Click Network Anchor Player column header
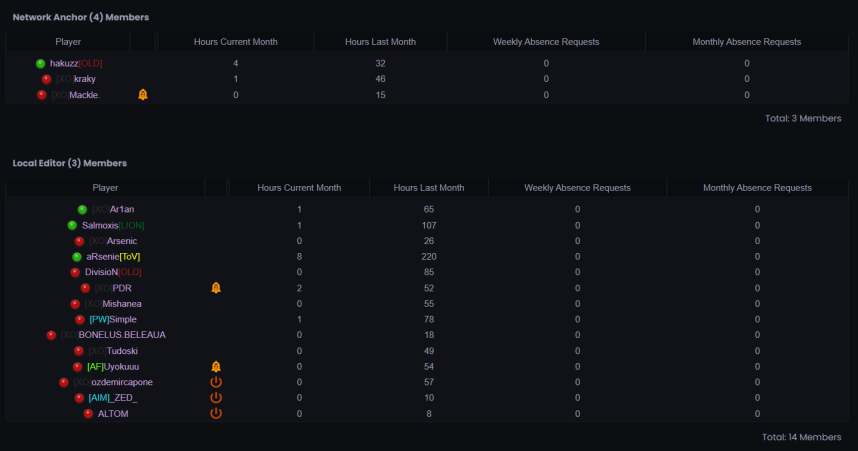Viewport: 858px width, 451px height. [68, 42]
